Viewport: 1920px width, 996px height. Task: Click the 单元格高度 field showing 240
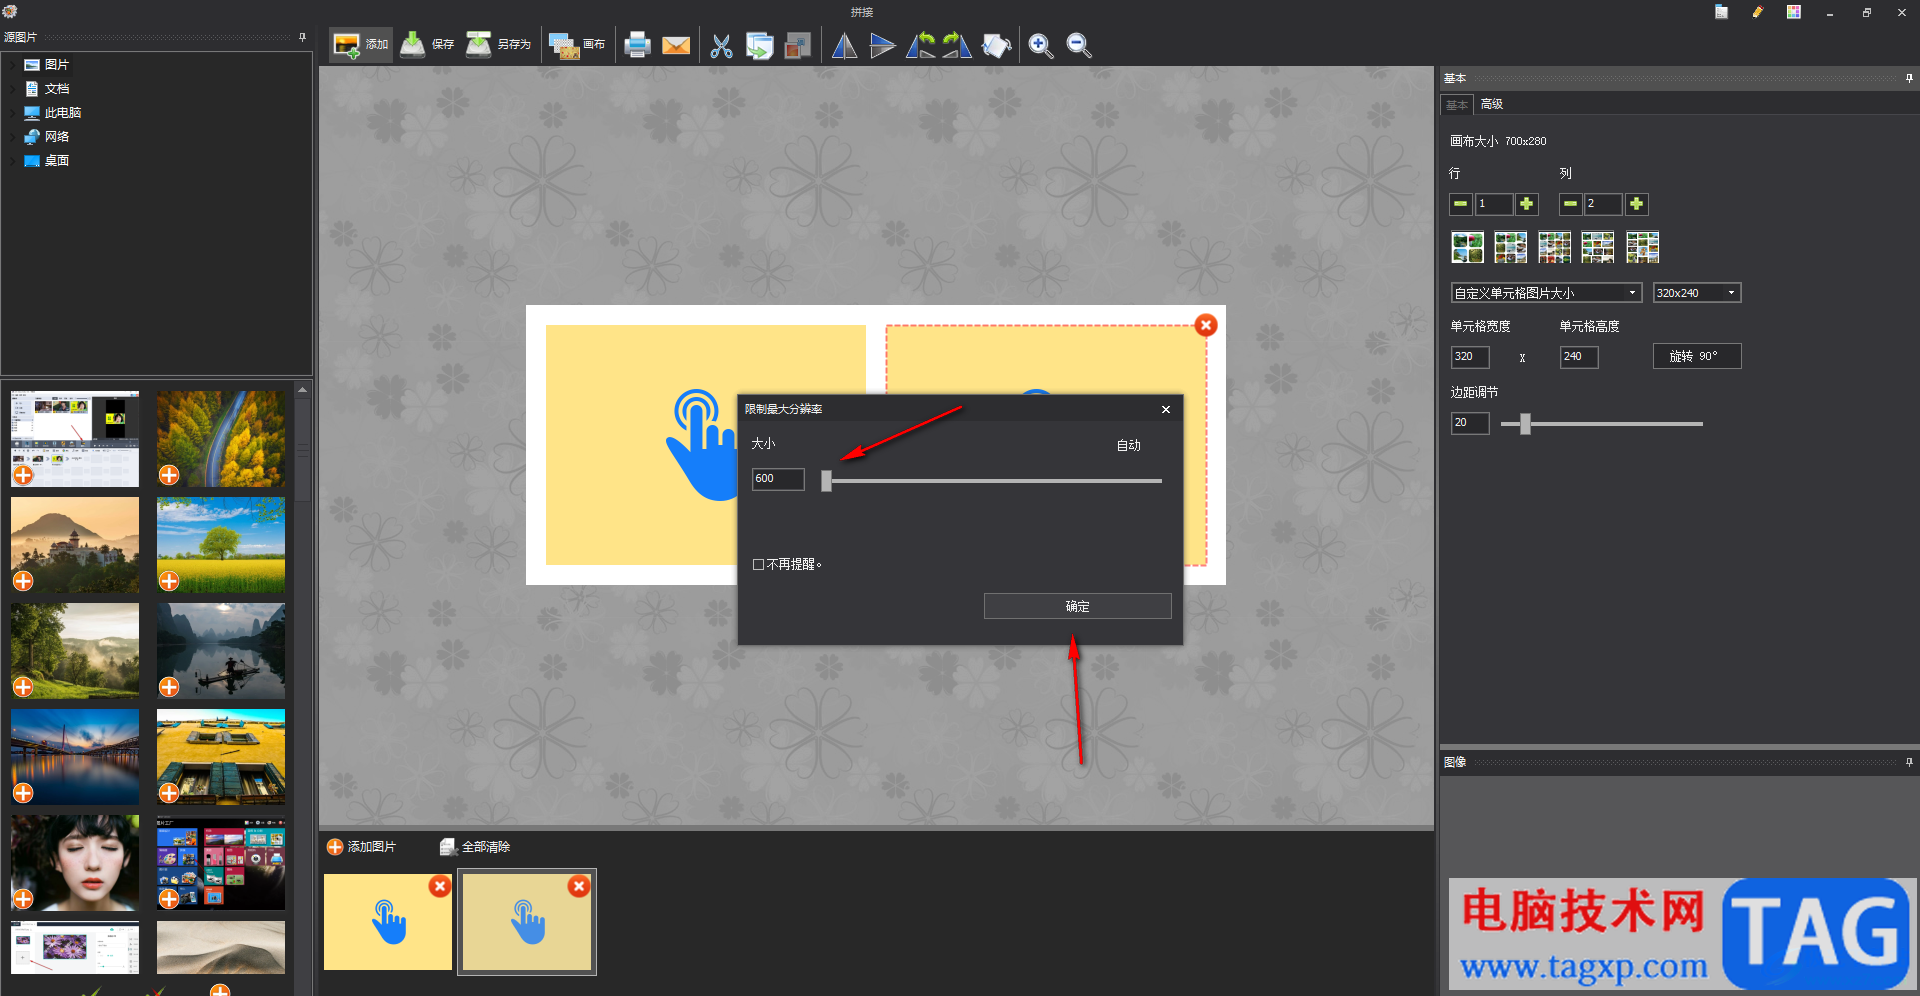point(1579,357)
